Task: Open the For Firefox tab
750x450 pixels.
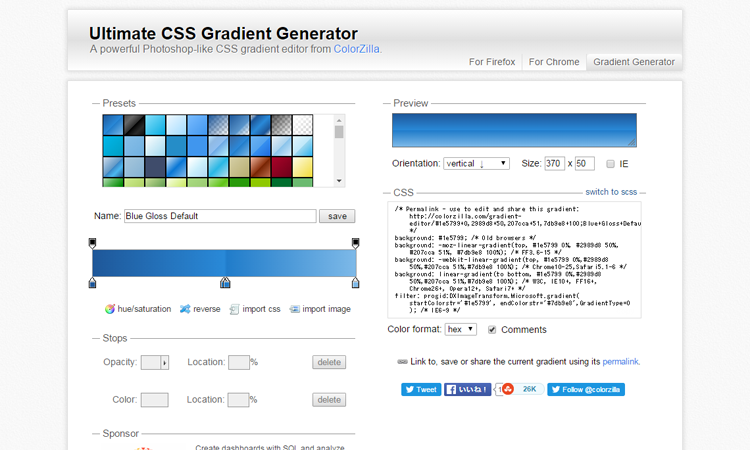Action: [x=492, y=62]
